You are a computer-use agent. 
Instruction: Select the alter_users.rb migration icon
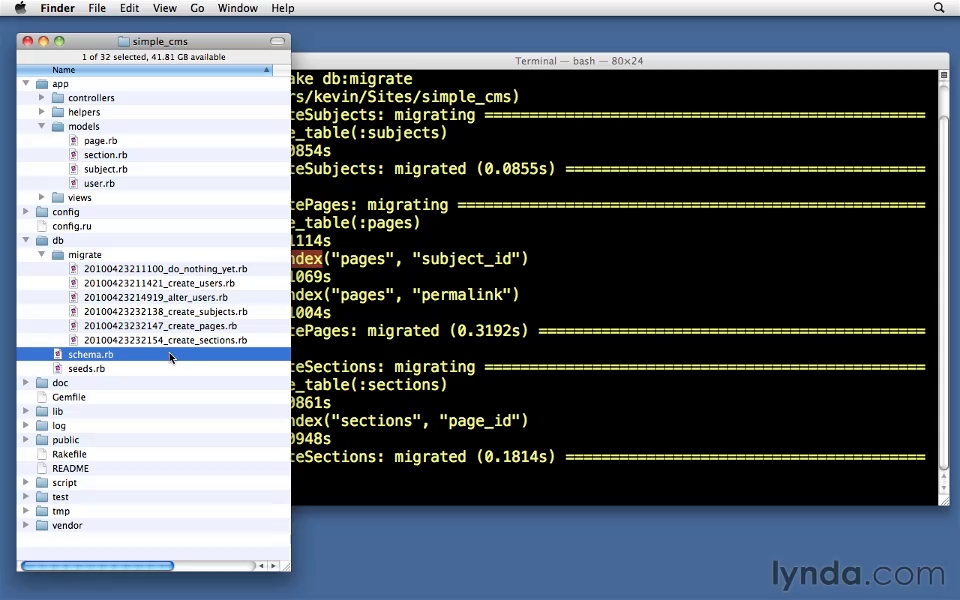point(73,297)
